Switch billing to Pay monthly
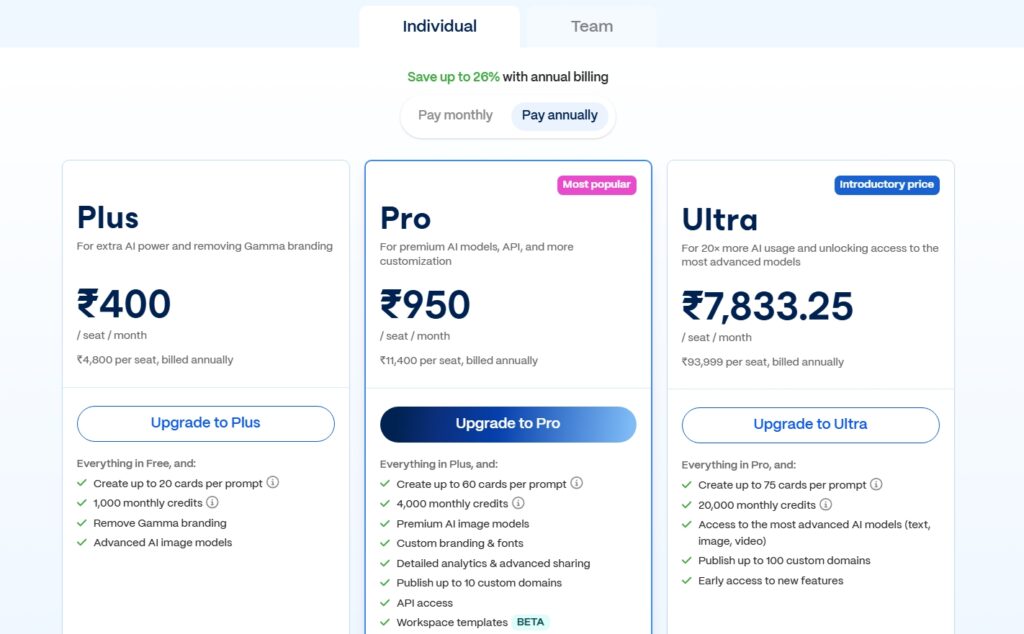The image size is (1024, 634). [x=455, y=115]
